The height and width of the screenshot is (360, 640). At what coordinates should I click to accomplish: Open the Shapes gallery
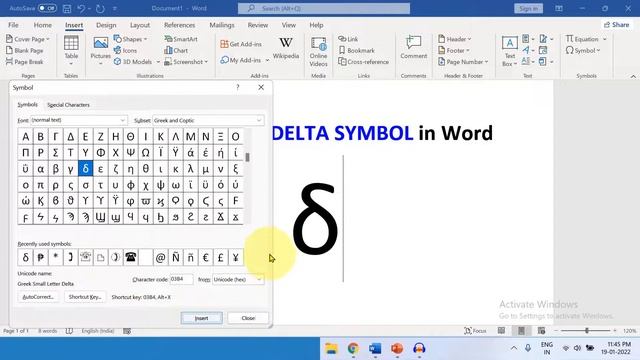130,39
